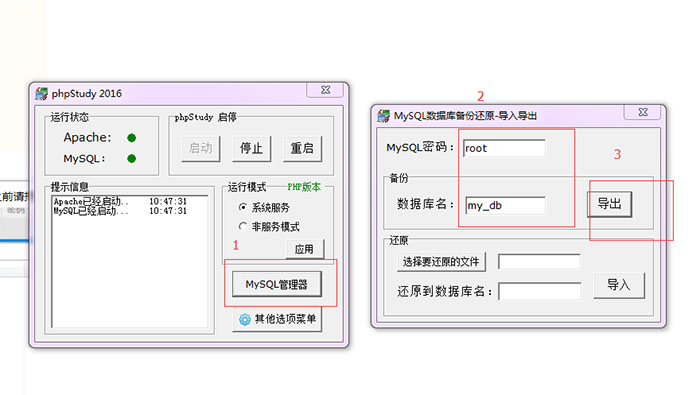Open 其他选项菜单 options menu

[x=277, y=319]
